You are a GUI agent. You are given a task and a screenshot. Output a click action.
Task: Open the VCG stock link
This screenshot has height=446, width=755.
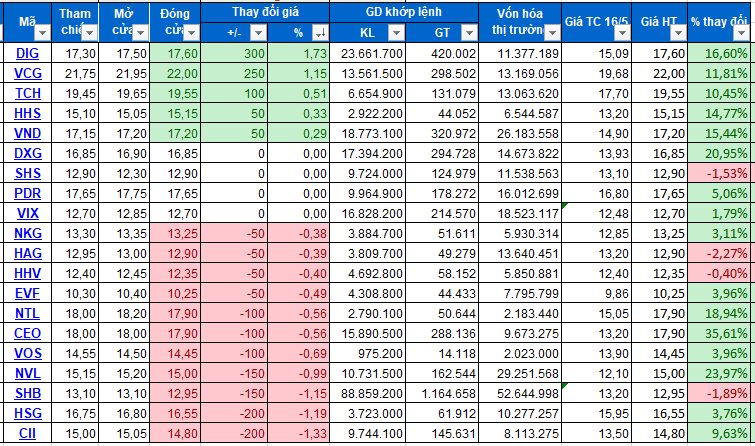(x=27, y=74)
